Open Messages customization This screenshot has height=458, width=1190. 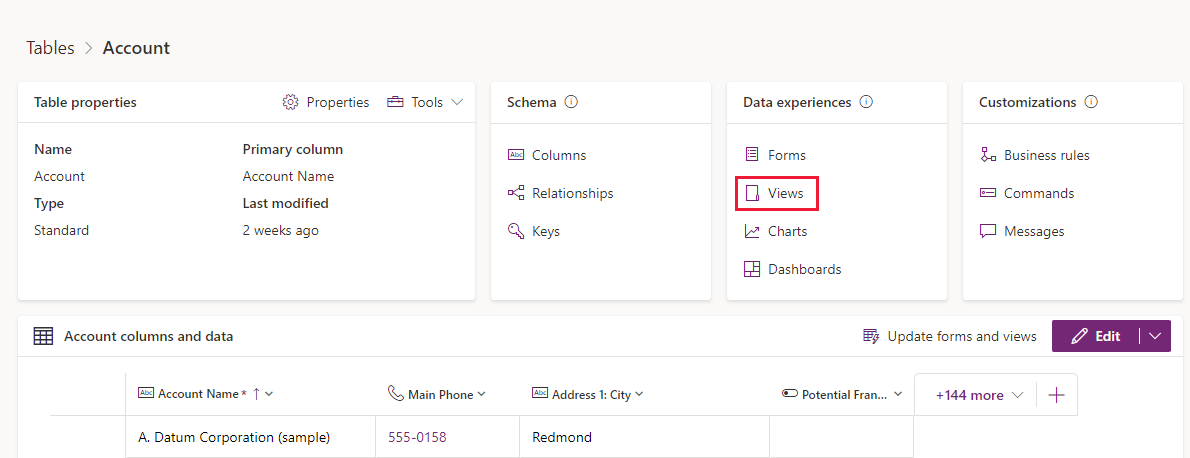coord(1022,231)
